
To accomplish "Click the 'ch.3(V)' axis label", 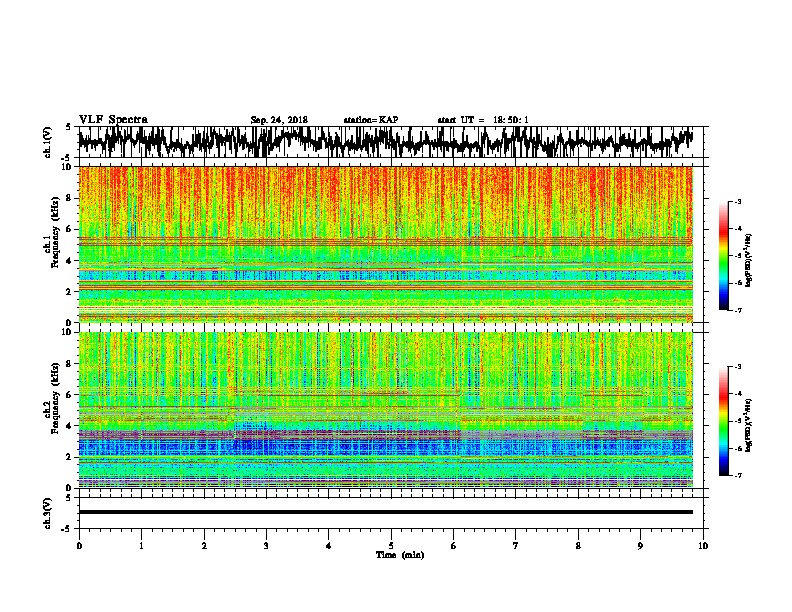I will click(48, 513).
